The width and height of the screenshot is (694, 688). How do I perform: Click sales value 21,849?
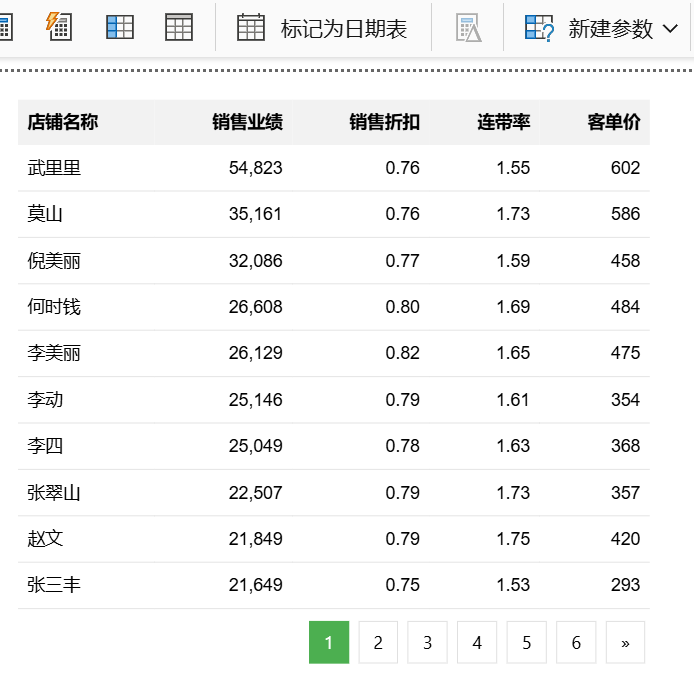(x=255, y=539)
